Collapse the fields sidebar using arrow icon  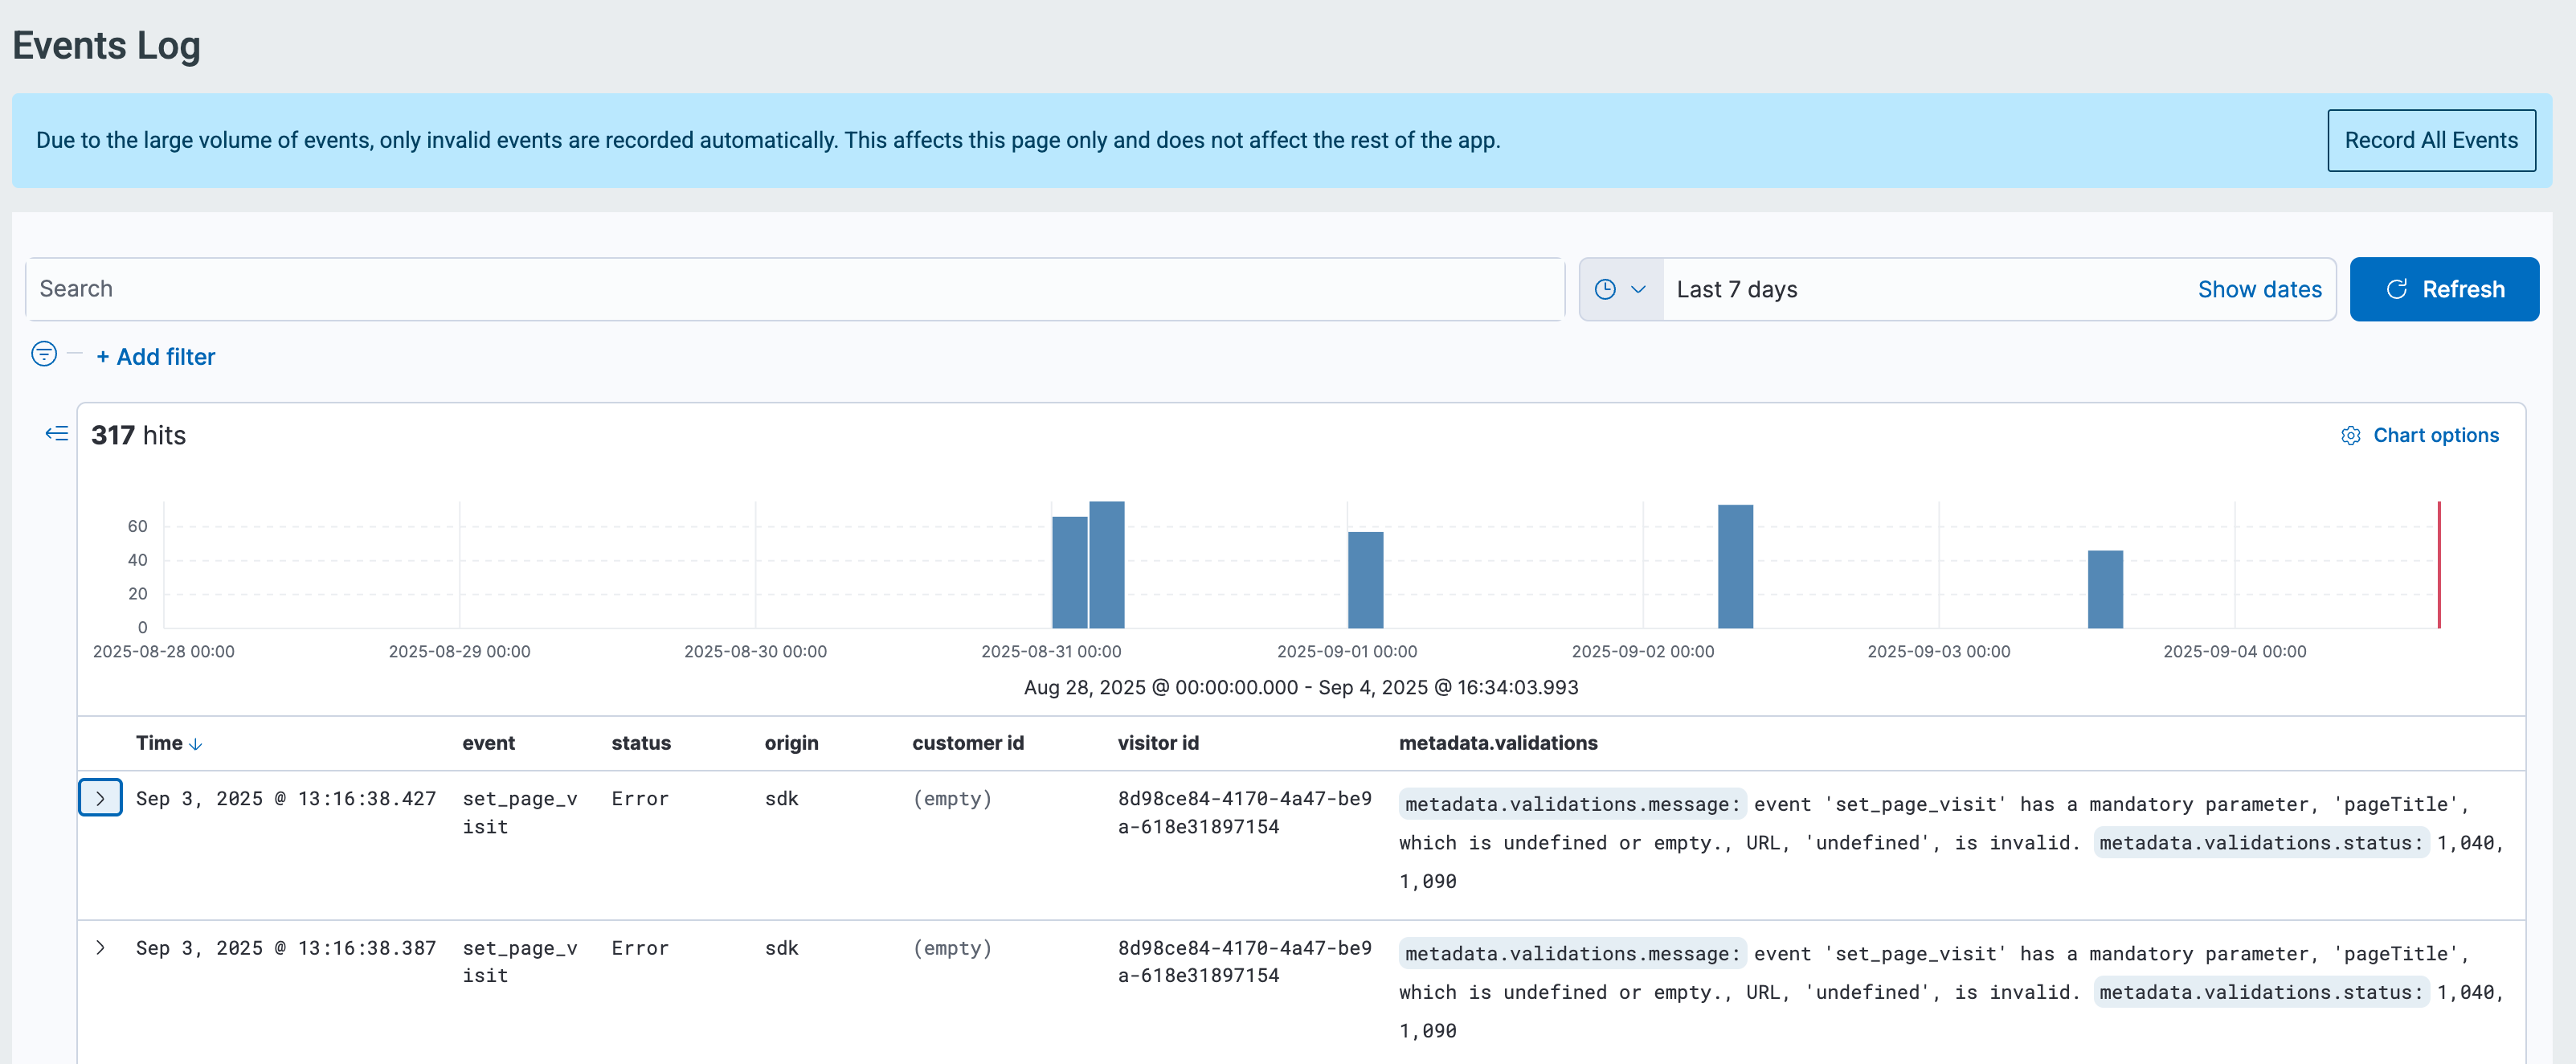point(57,433)
